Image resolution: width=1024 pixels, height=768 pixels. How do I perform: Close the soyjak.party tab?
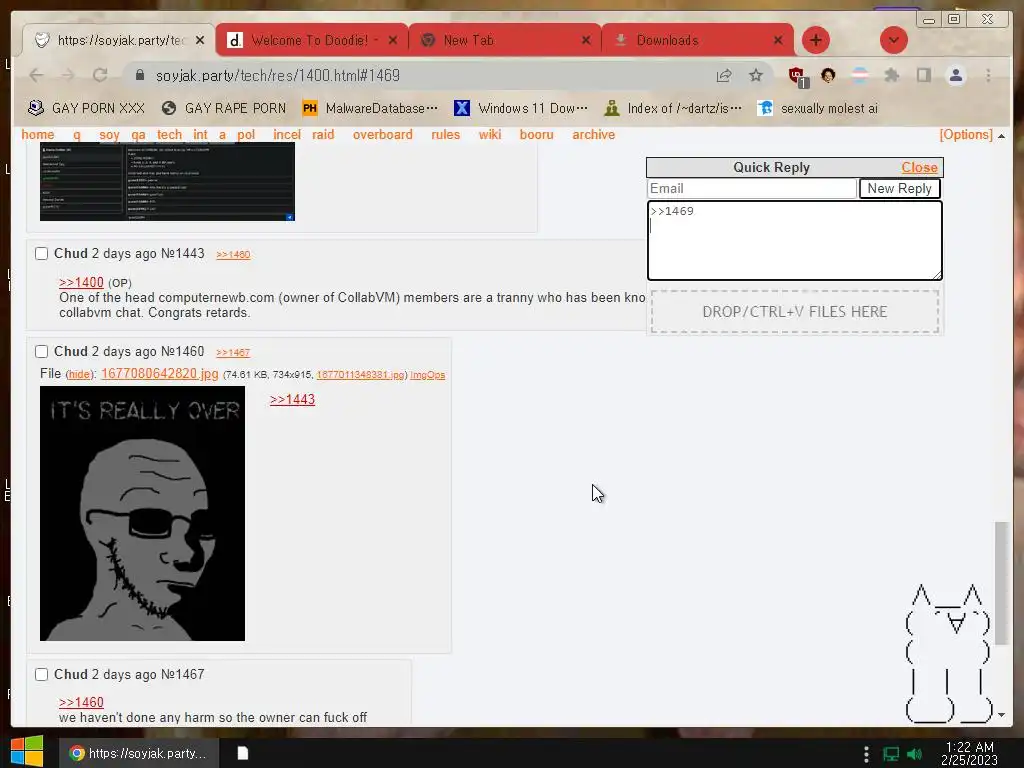[x=200, y=40]
